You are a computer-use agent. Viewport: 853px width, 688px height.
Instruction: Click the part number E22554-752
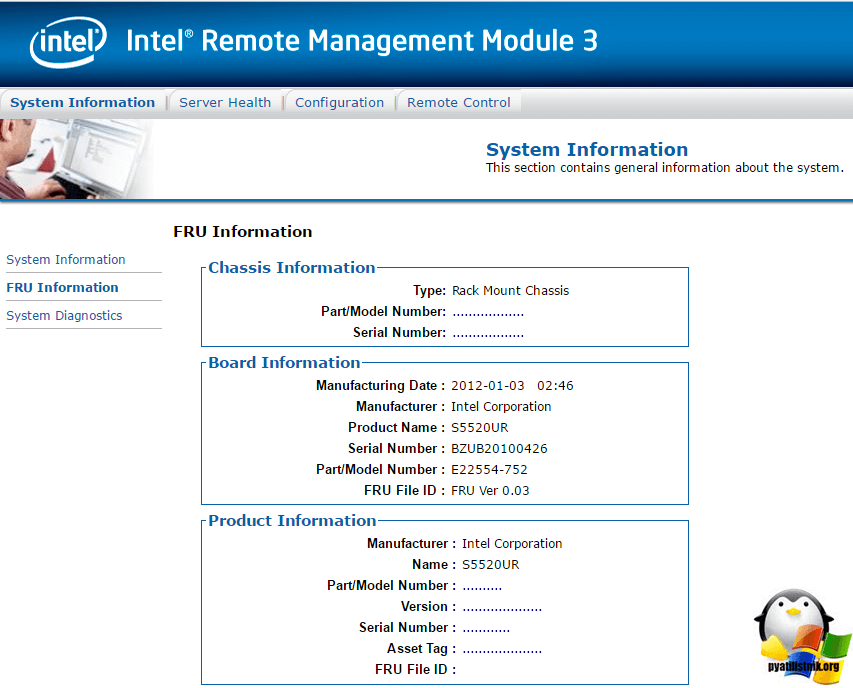pyautogui.click(x=489, y=469)
